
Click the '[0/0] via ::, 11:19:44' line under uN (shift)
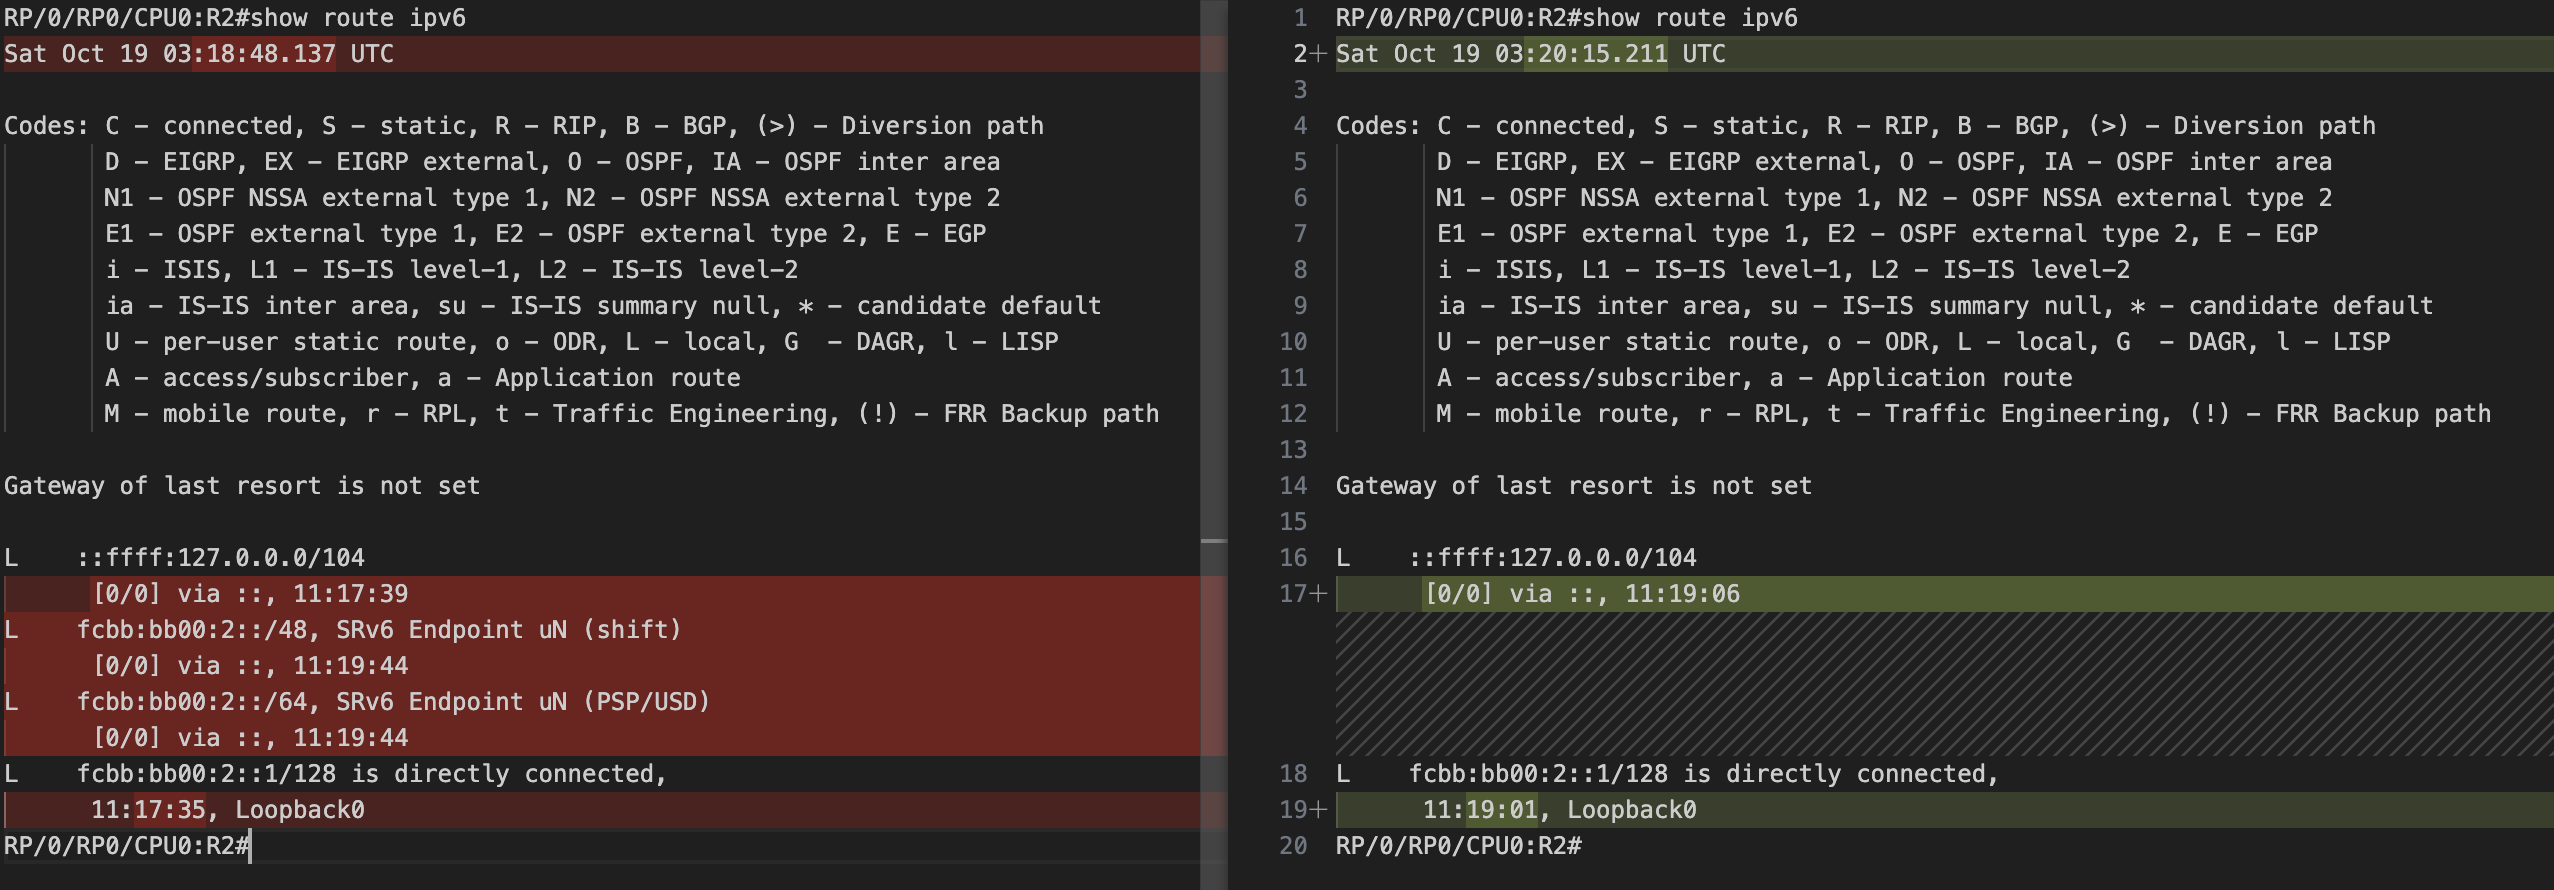(x=250, y=666)
